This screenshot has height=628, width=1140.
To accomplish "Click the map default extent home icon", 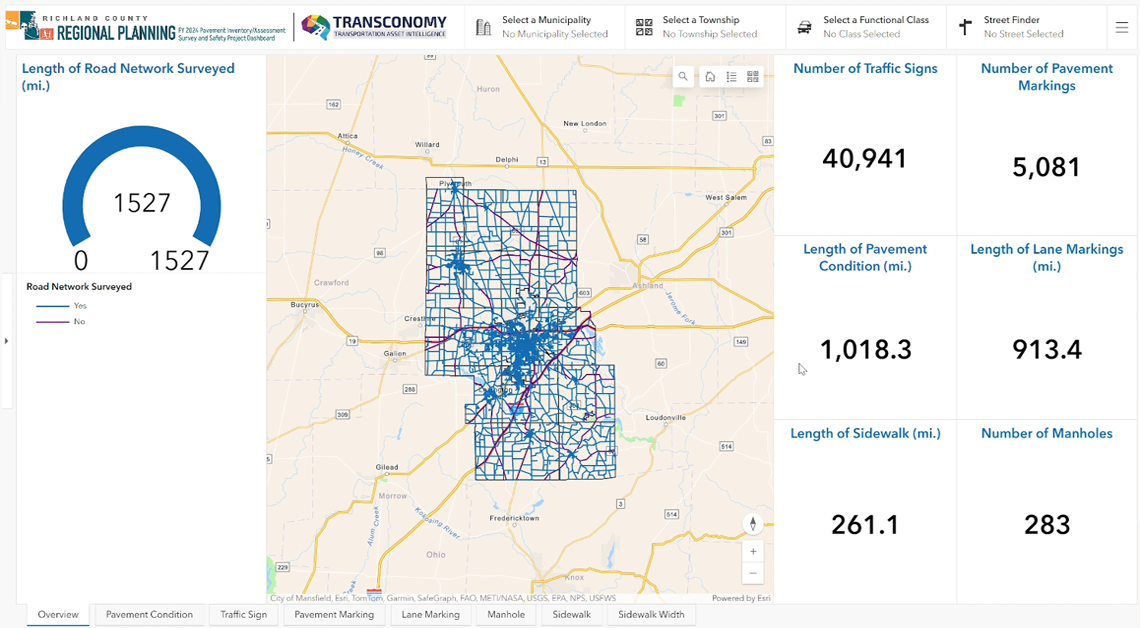I will (710, 77).
